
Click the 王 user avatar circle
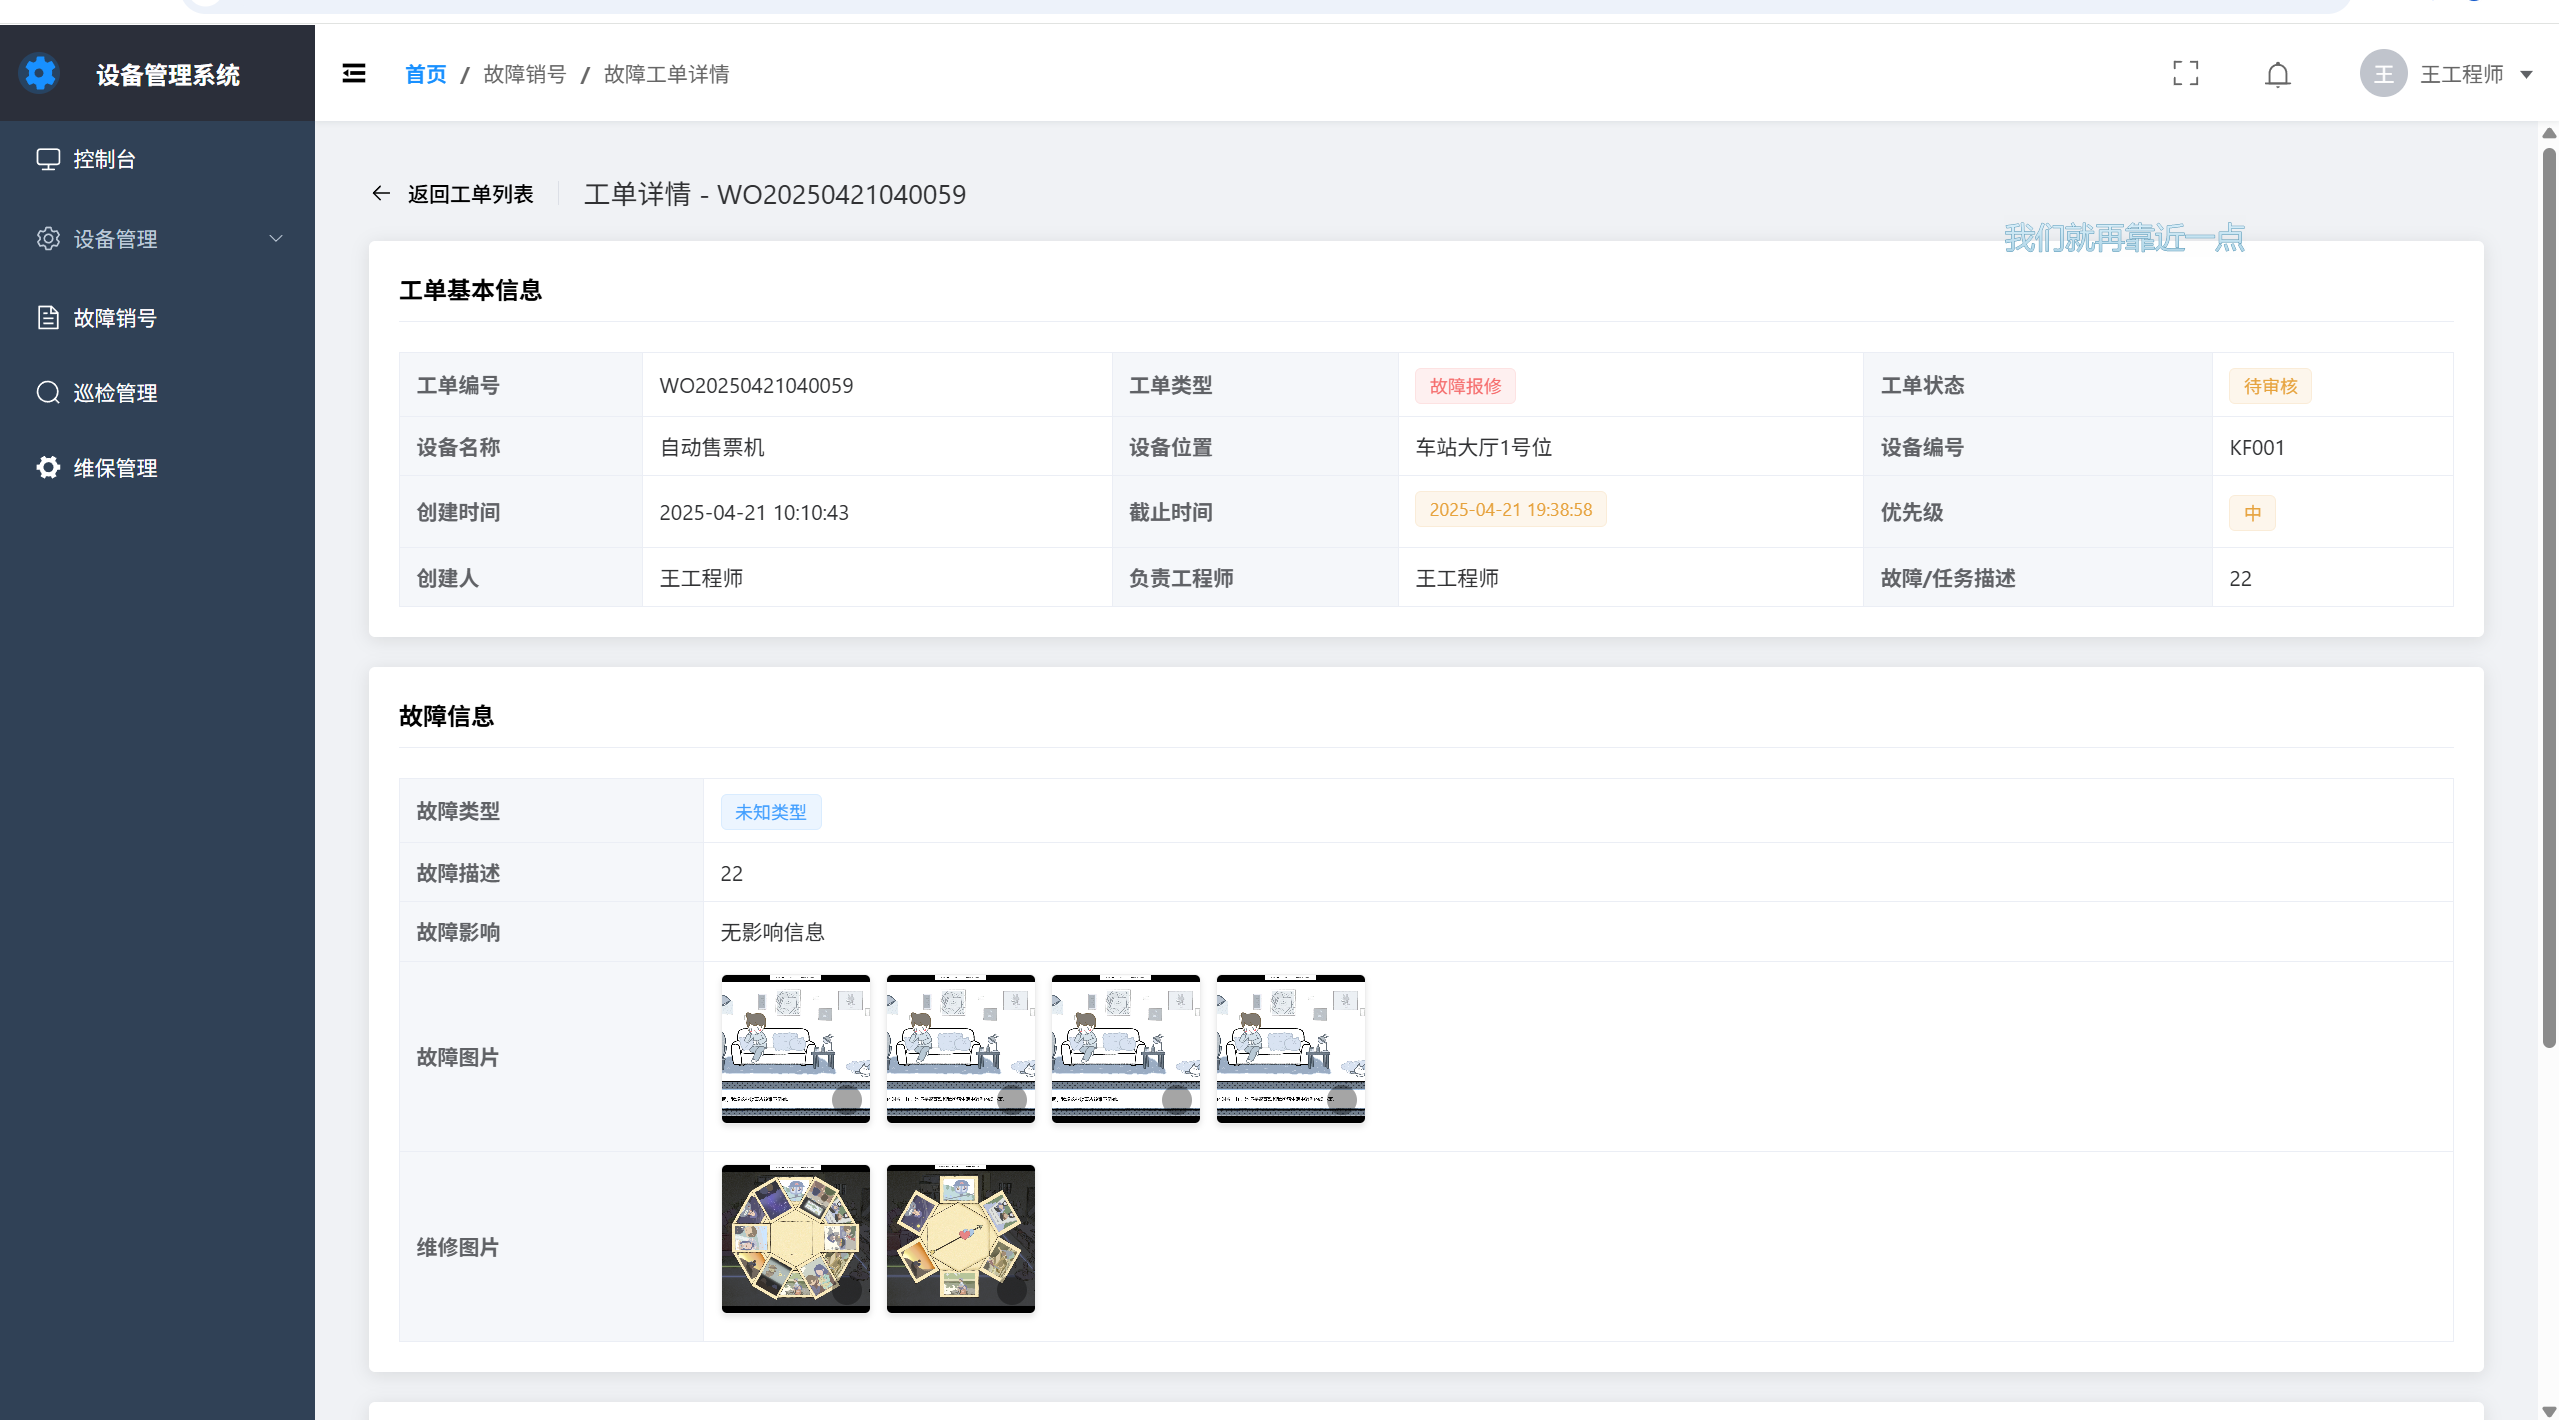click(2383, 74)
